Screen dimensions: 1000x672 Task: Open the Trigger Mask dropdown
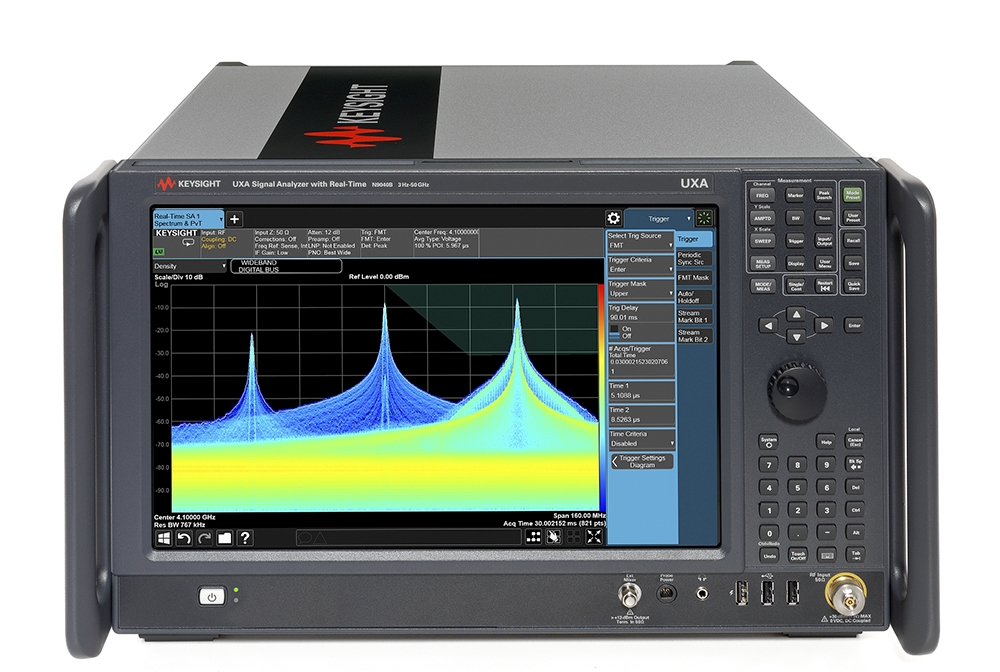641,295
